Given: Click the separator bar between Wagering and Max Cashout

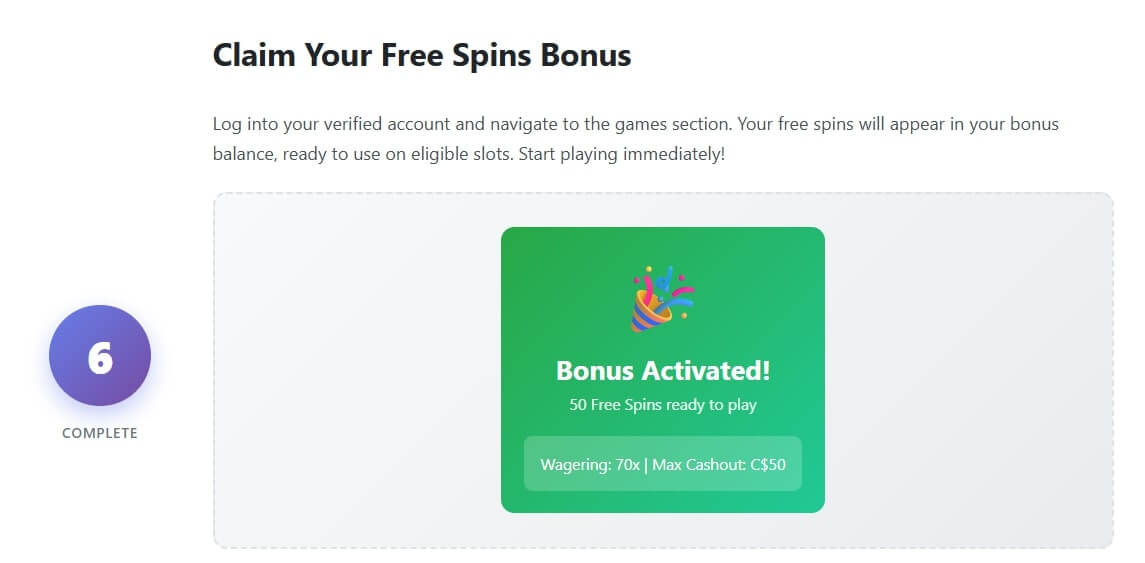Looking at the screenshot, I should click(x=646, y=465).
